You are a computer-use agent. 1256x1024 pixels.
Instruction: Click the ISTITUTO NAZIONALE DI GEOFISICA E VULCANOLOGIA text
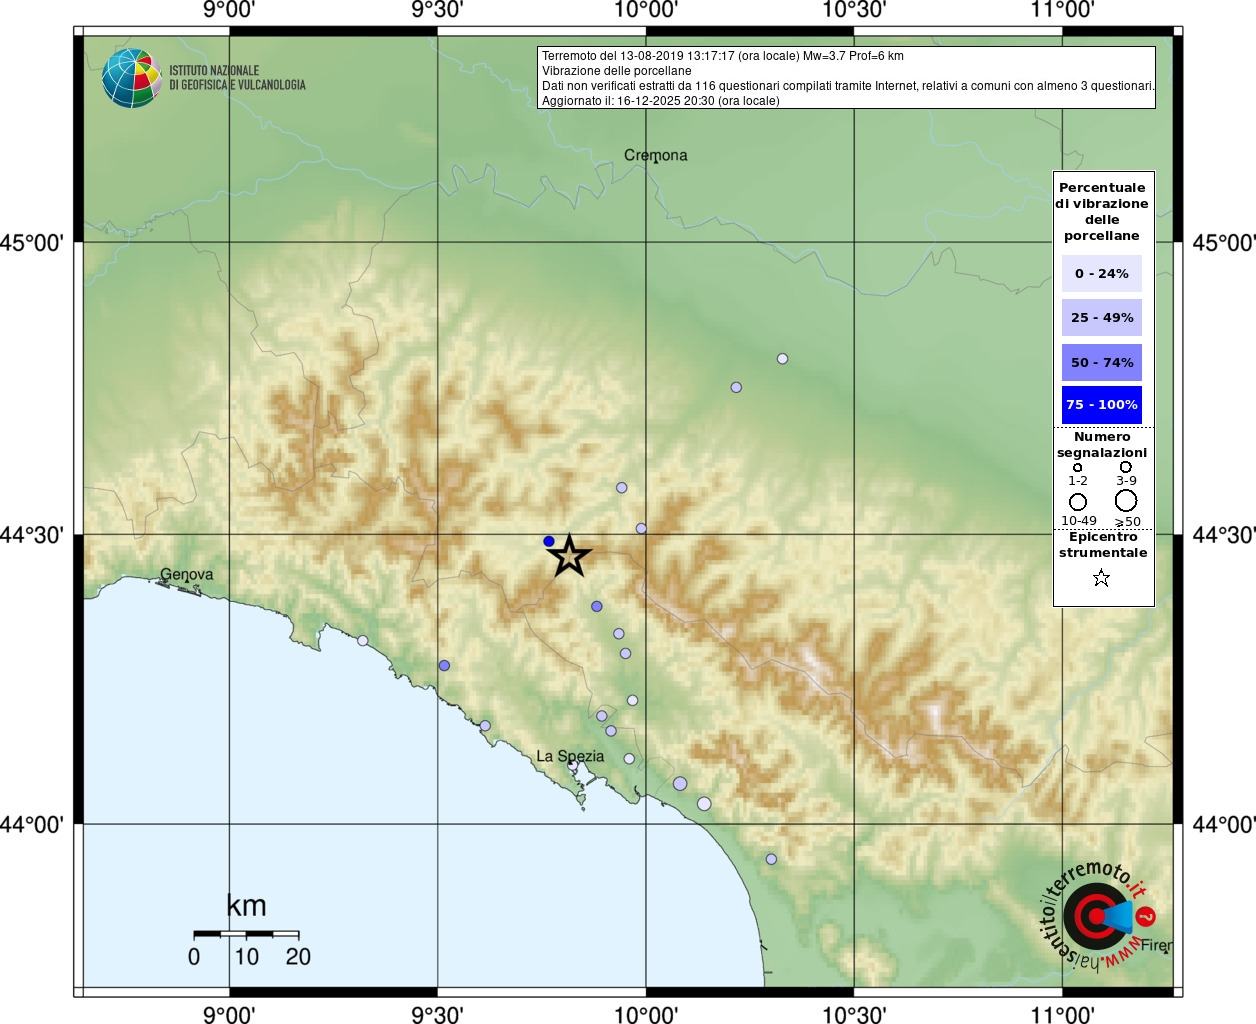tap(237, 78)
